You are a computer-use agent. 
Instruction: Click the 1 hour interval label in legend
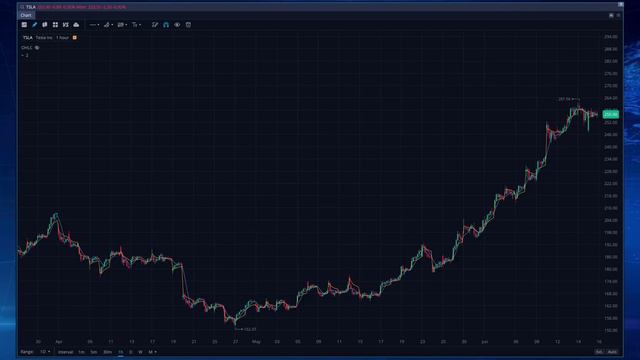(x=62, y=38)
